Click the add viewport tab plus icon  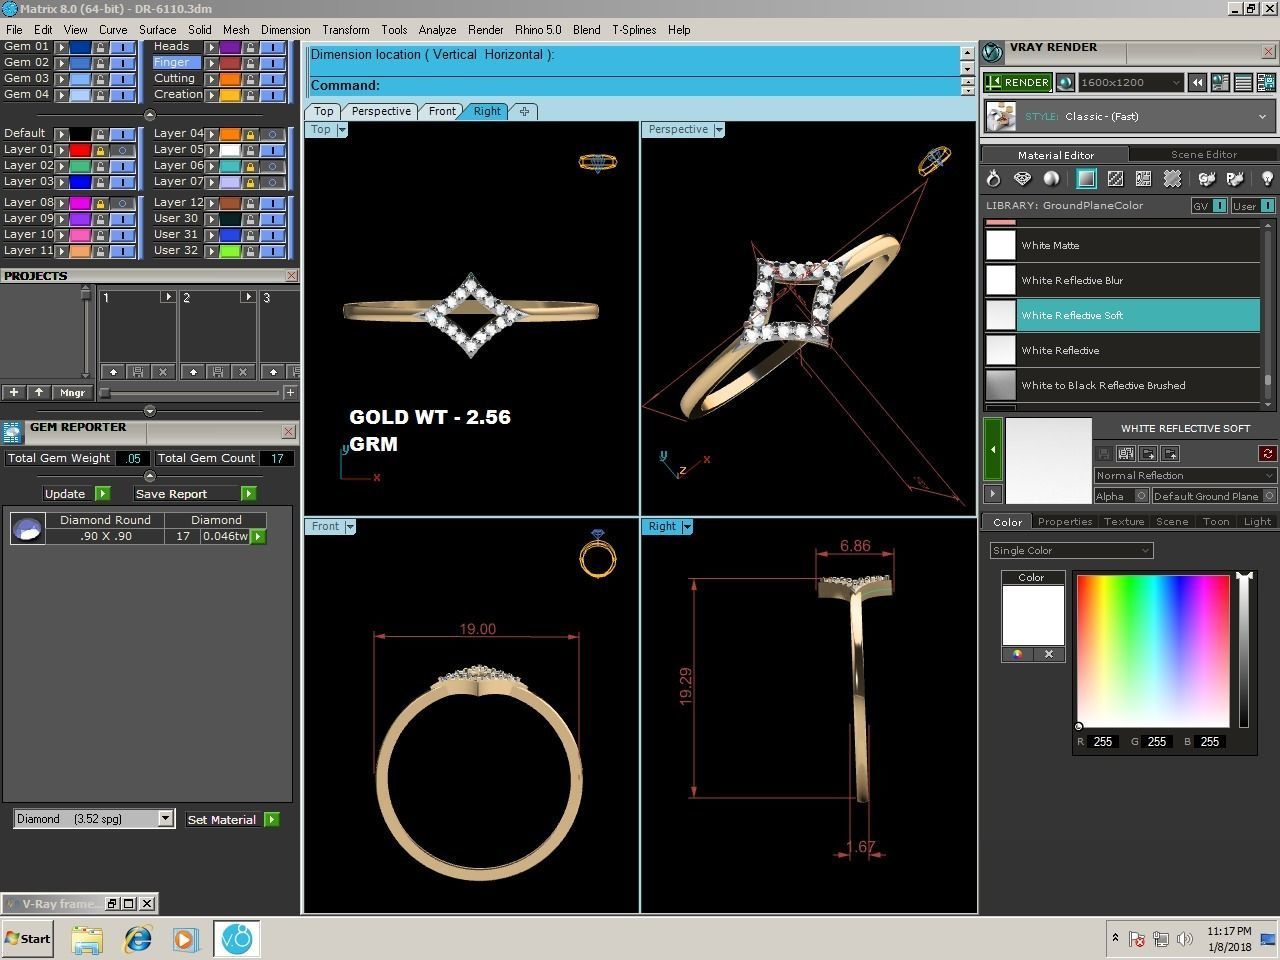pos(523,111)
